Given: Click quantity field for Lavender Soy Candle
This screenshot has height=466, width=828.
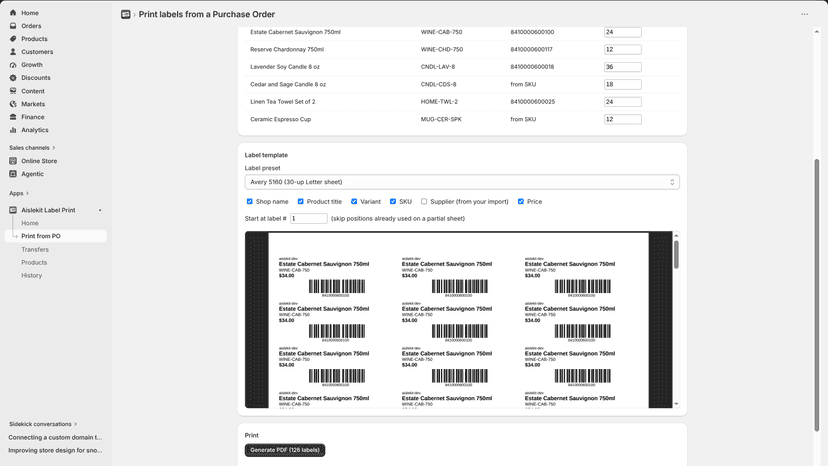Looking at the screenshot, I should pyautogui.click(x=623, y=67).
